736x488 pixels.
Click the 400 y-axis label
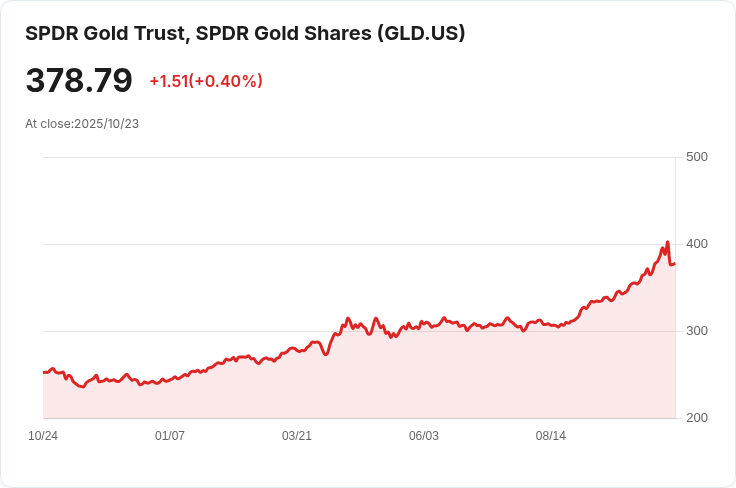tap(697, 244)
